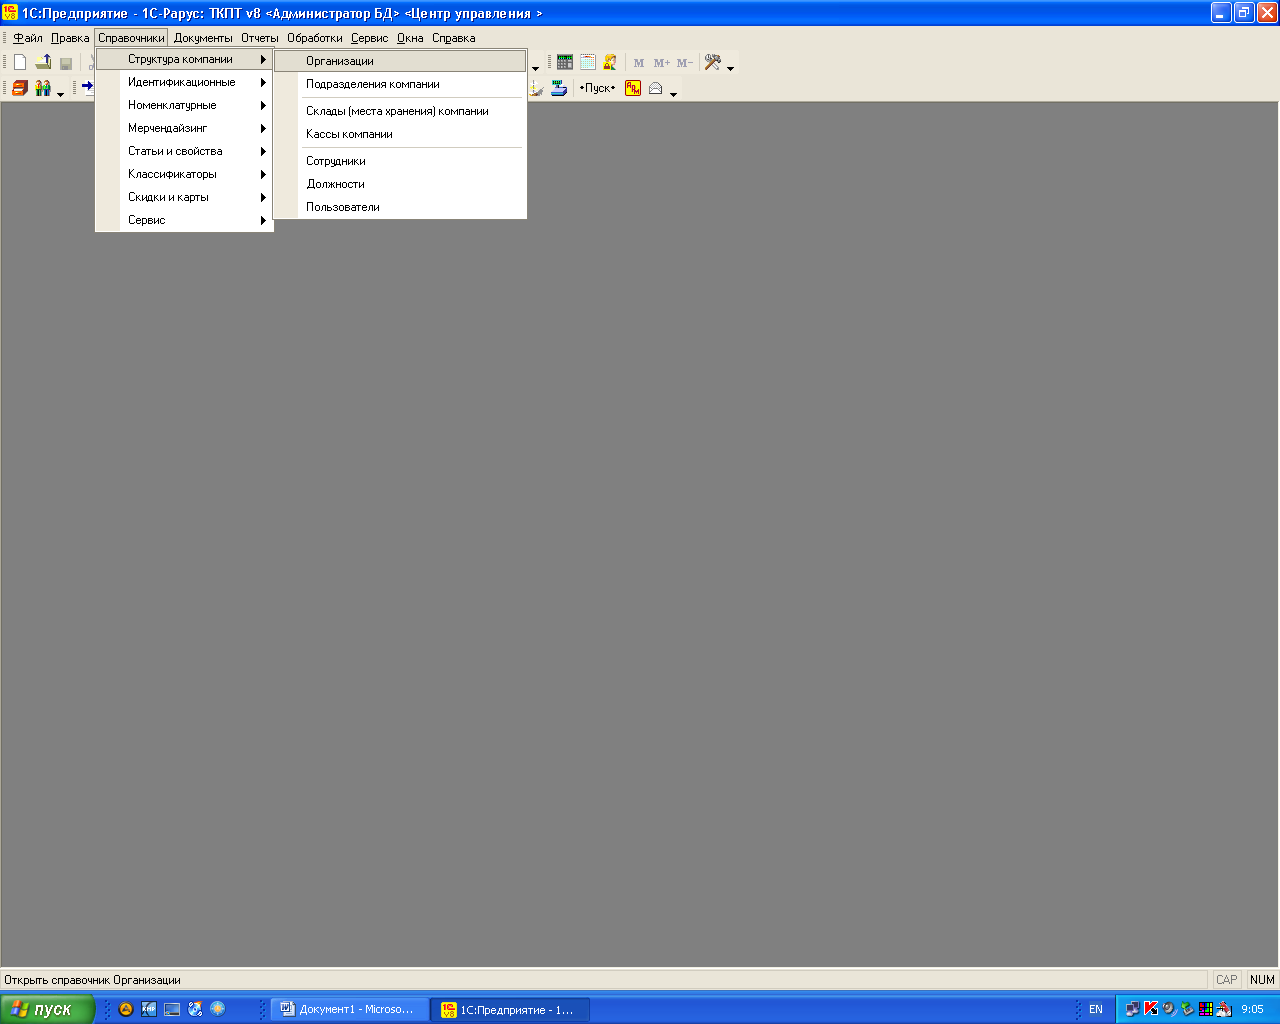Click the yellow ARM icon
The height and width of the screenshot is (1024, 1280).
tap(633, 88)
